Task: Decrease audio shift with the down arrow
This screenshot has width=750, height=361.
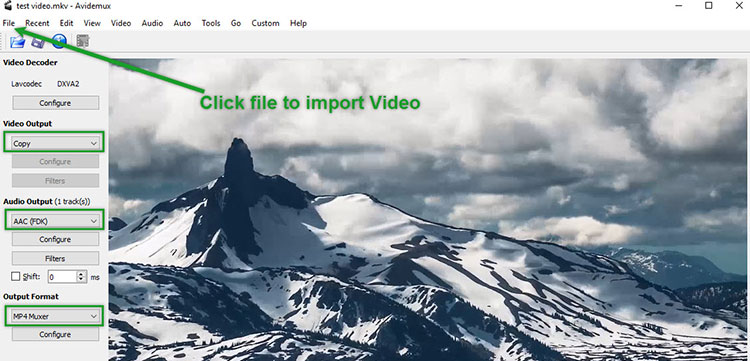Action: click(x=81, y=280)
